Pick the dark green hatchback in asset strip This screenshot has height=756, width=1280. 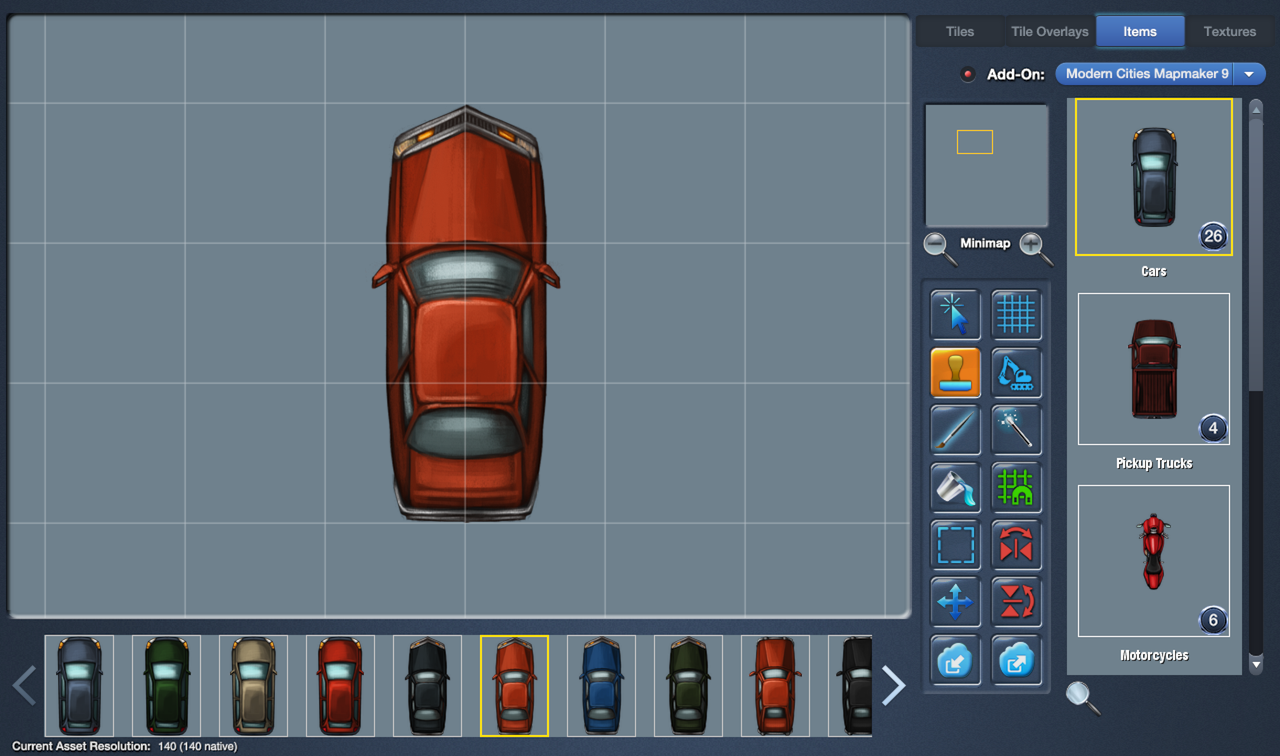point(166,686)
